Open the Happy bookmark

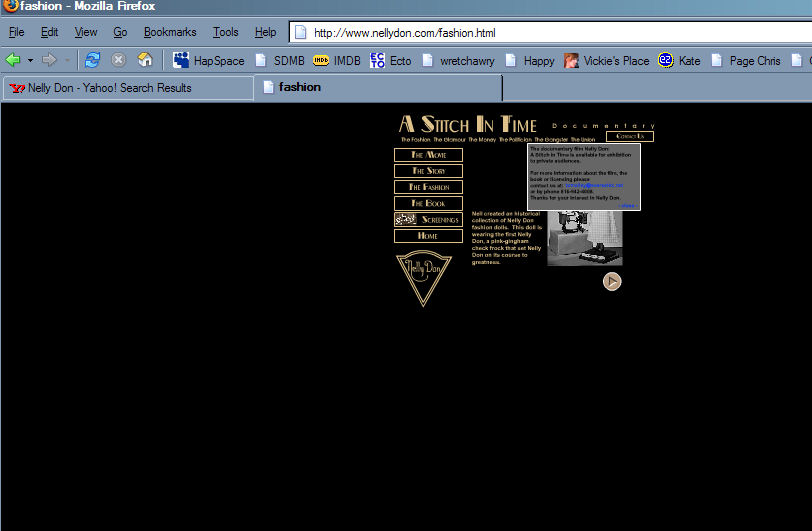point(530,61)
